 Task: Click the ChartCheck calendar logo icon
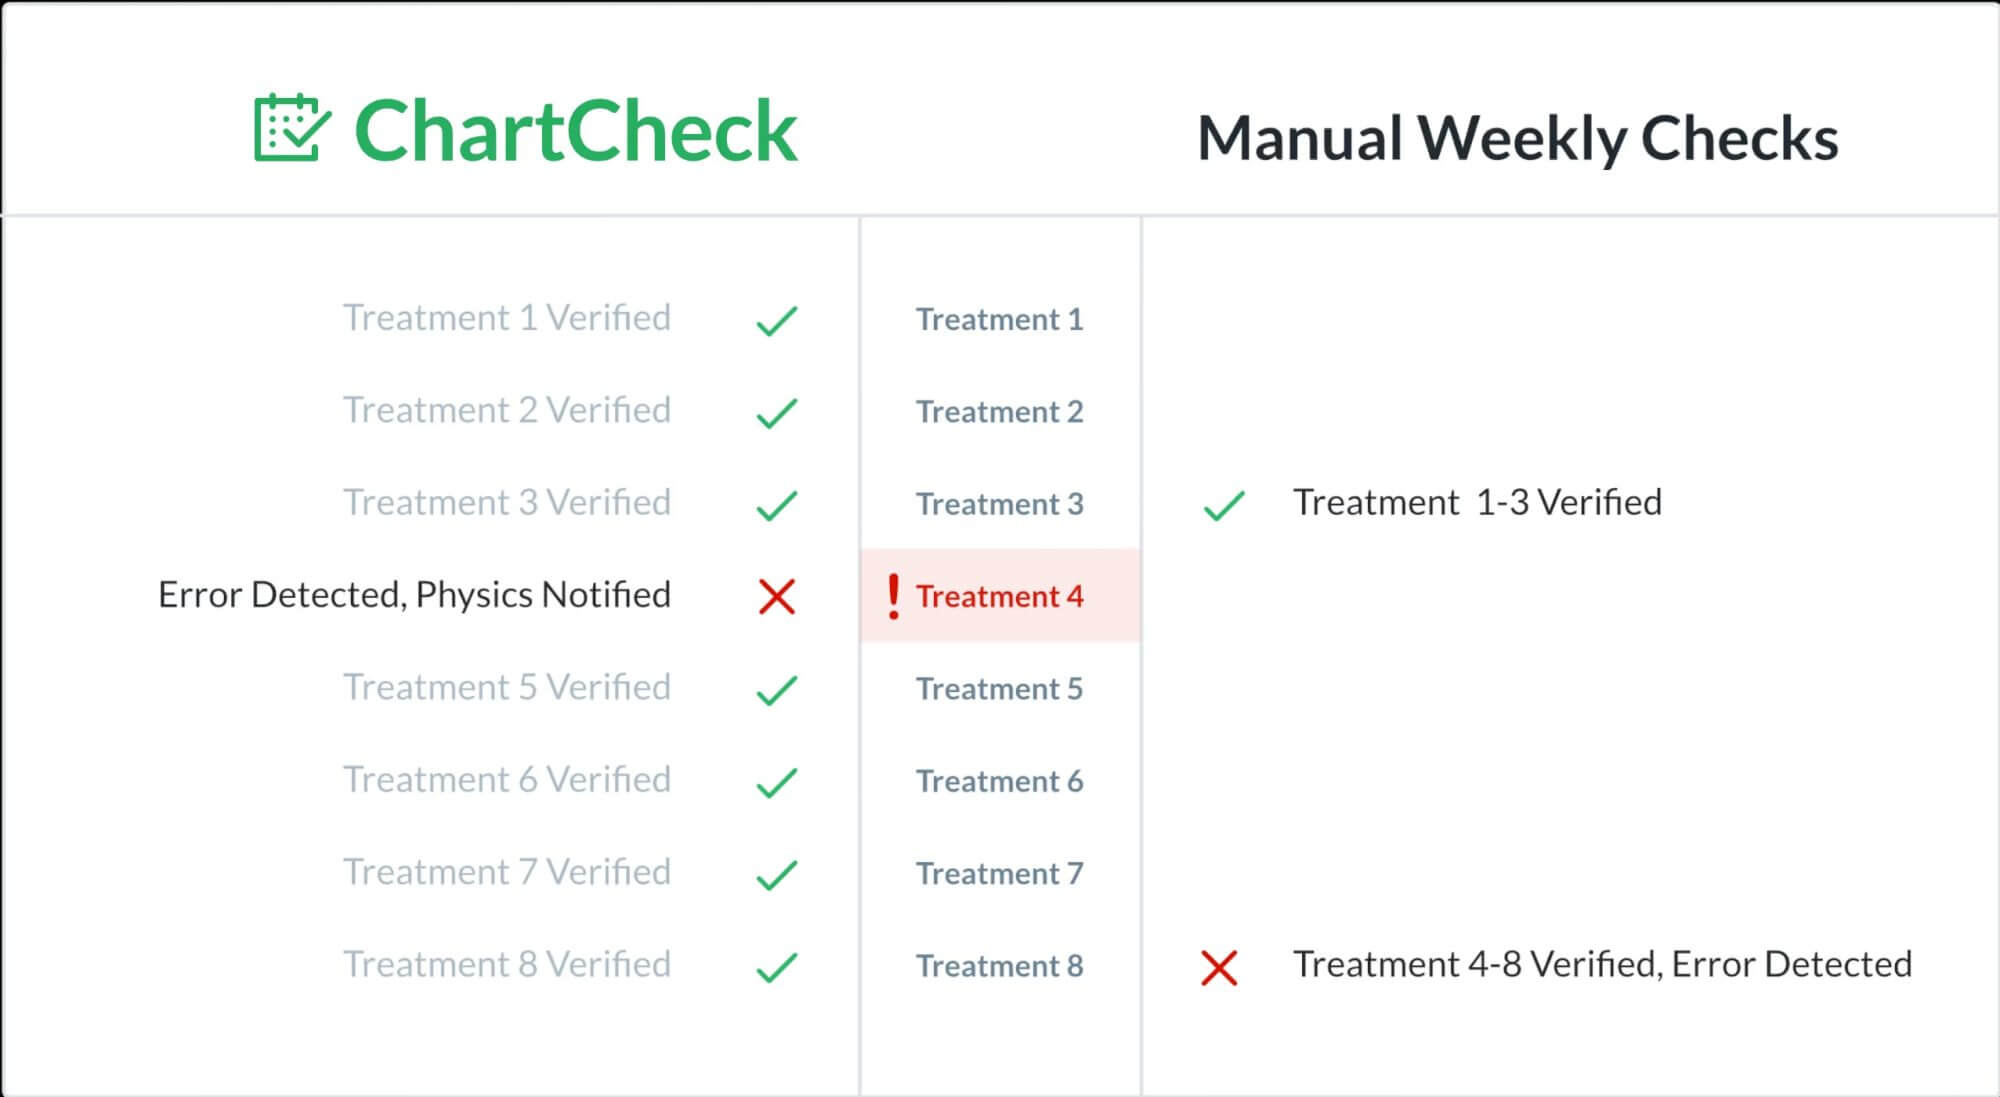click(x=291, y=128)
